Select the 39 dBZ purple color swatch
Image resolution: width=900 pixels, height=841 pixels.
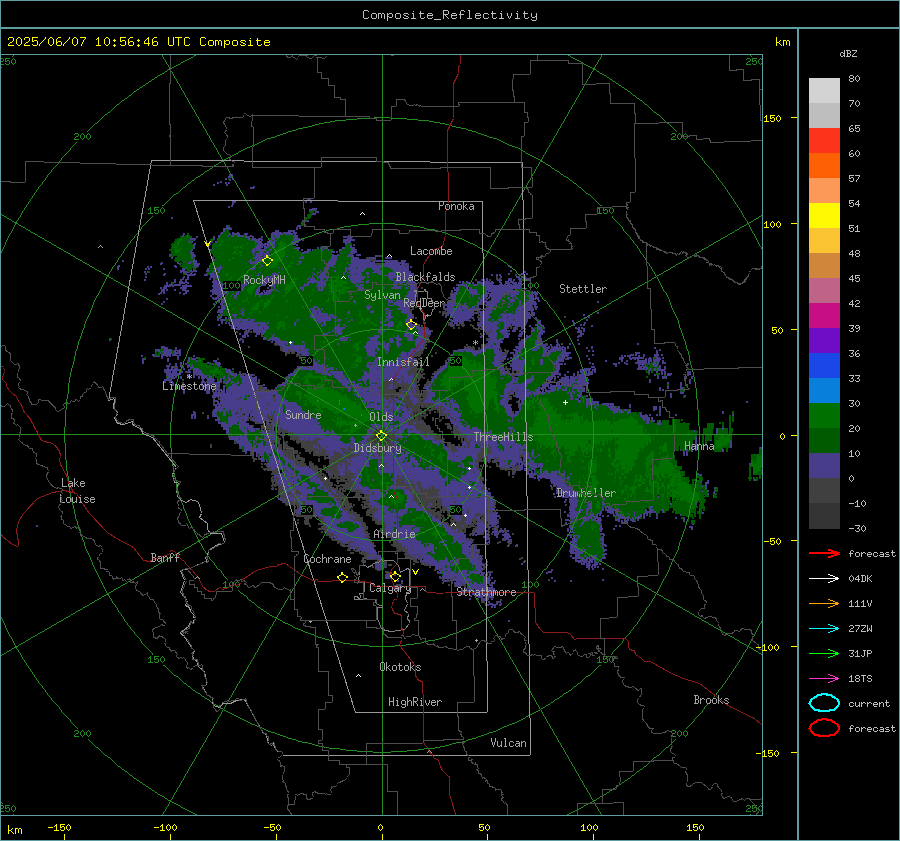pos(824,340)
